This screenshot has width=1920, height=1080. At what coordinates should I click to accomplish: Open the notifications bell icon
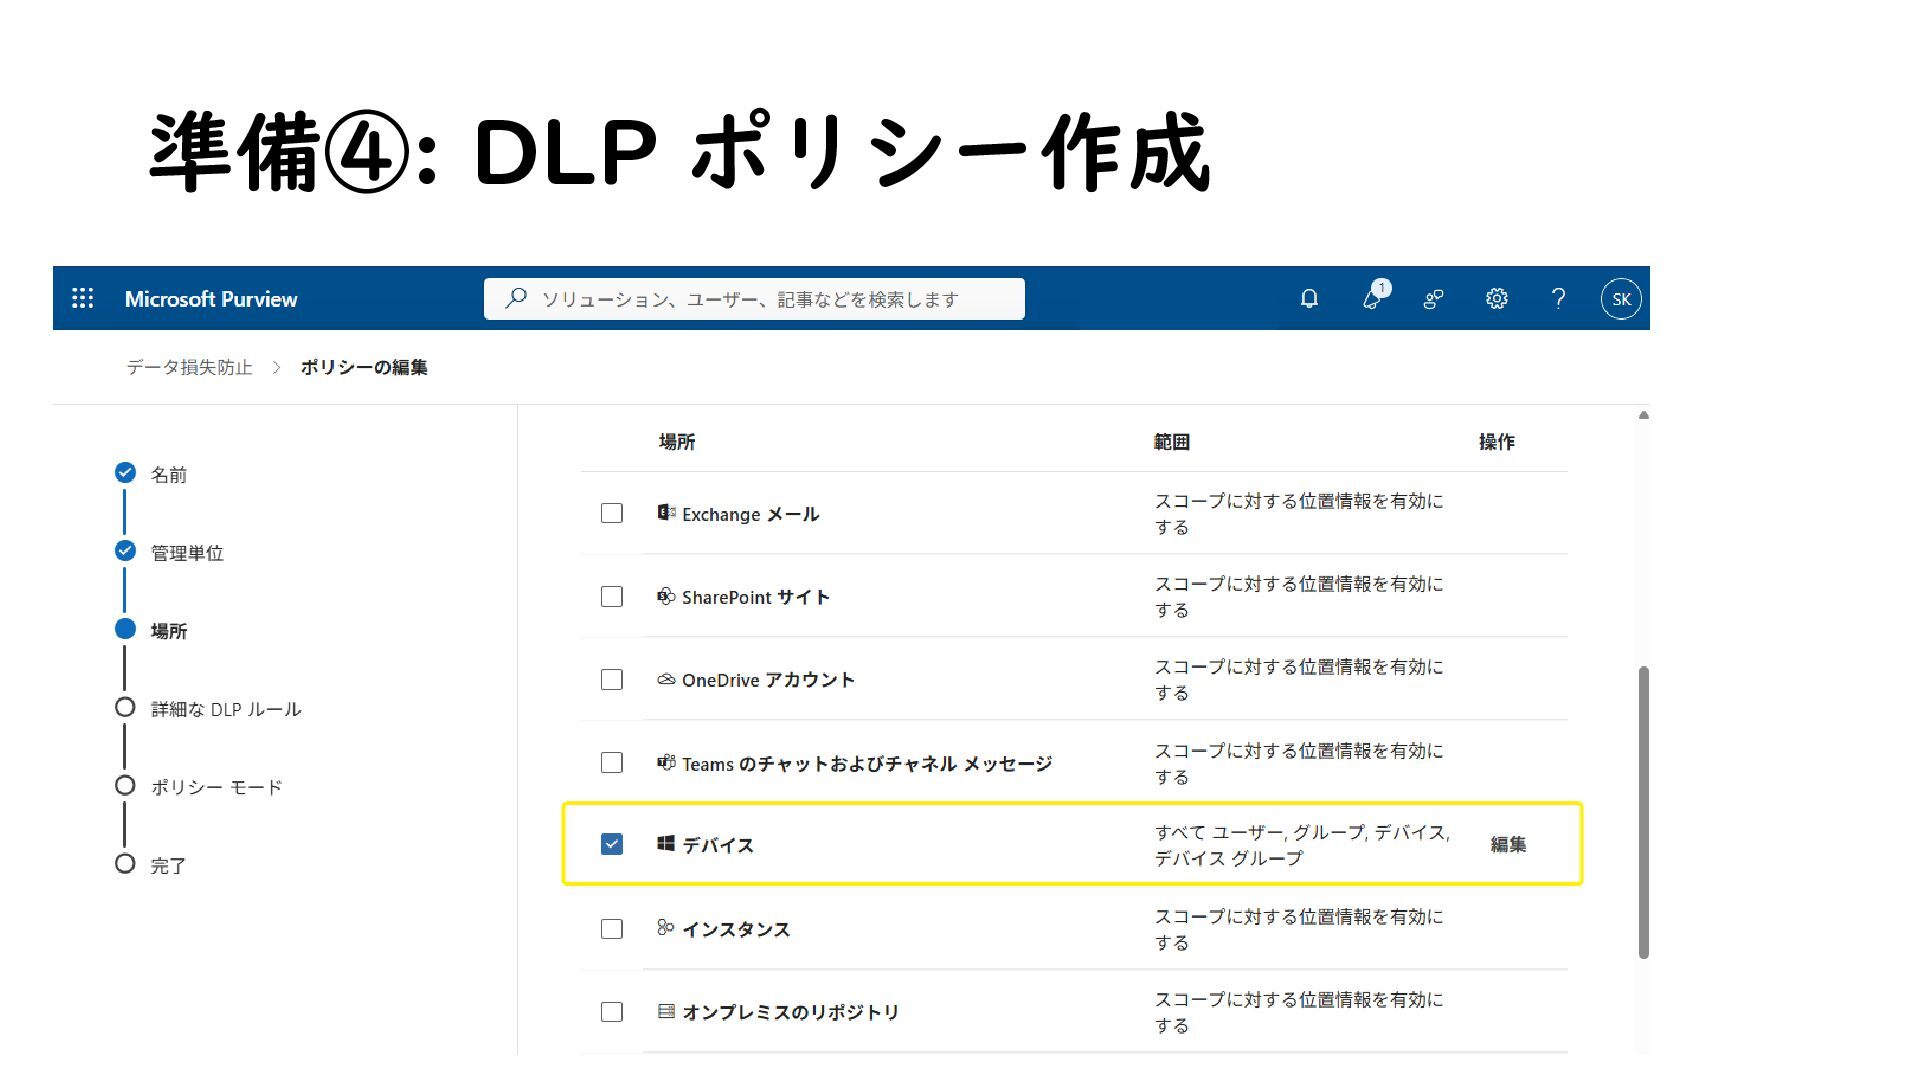pos(1309,298)
